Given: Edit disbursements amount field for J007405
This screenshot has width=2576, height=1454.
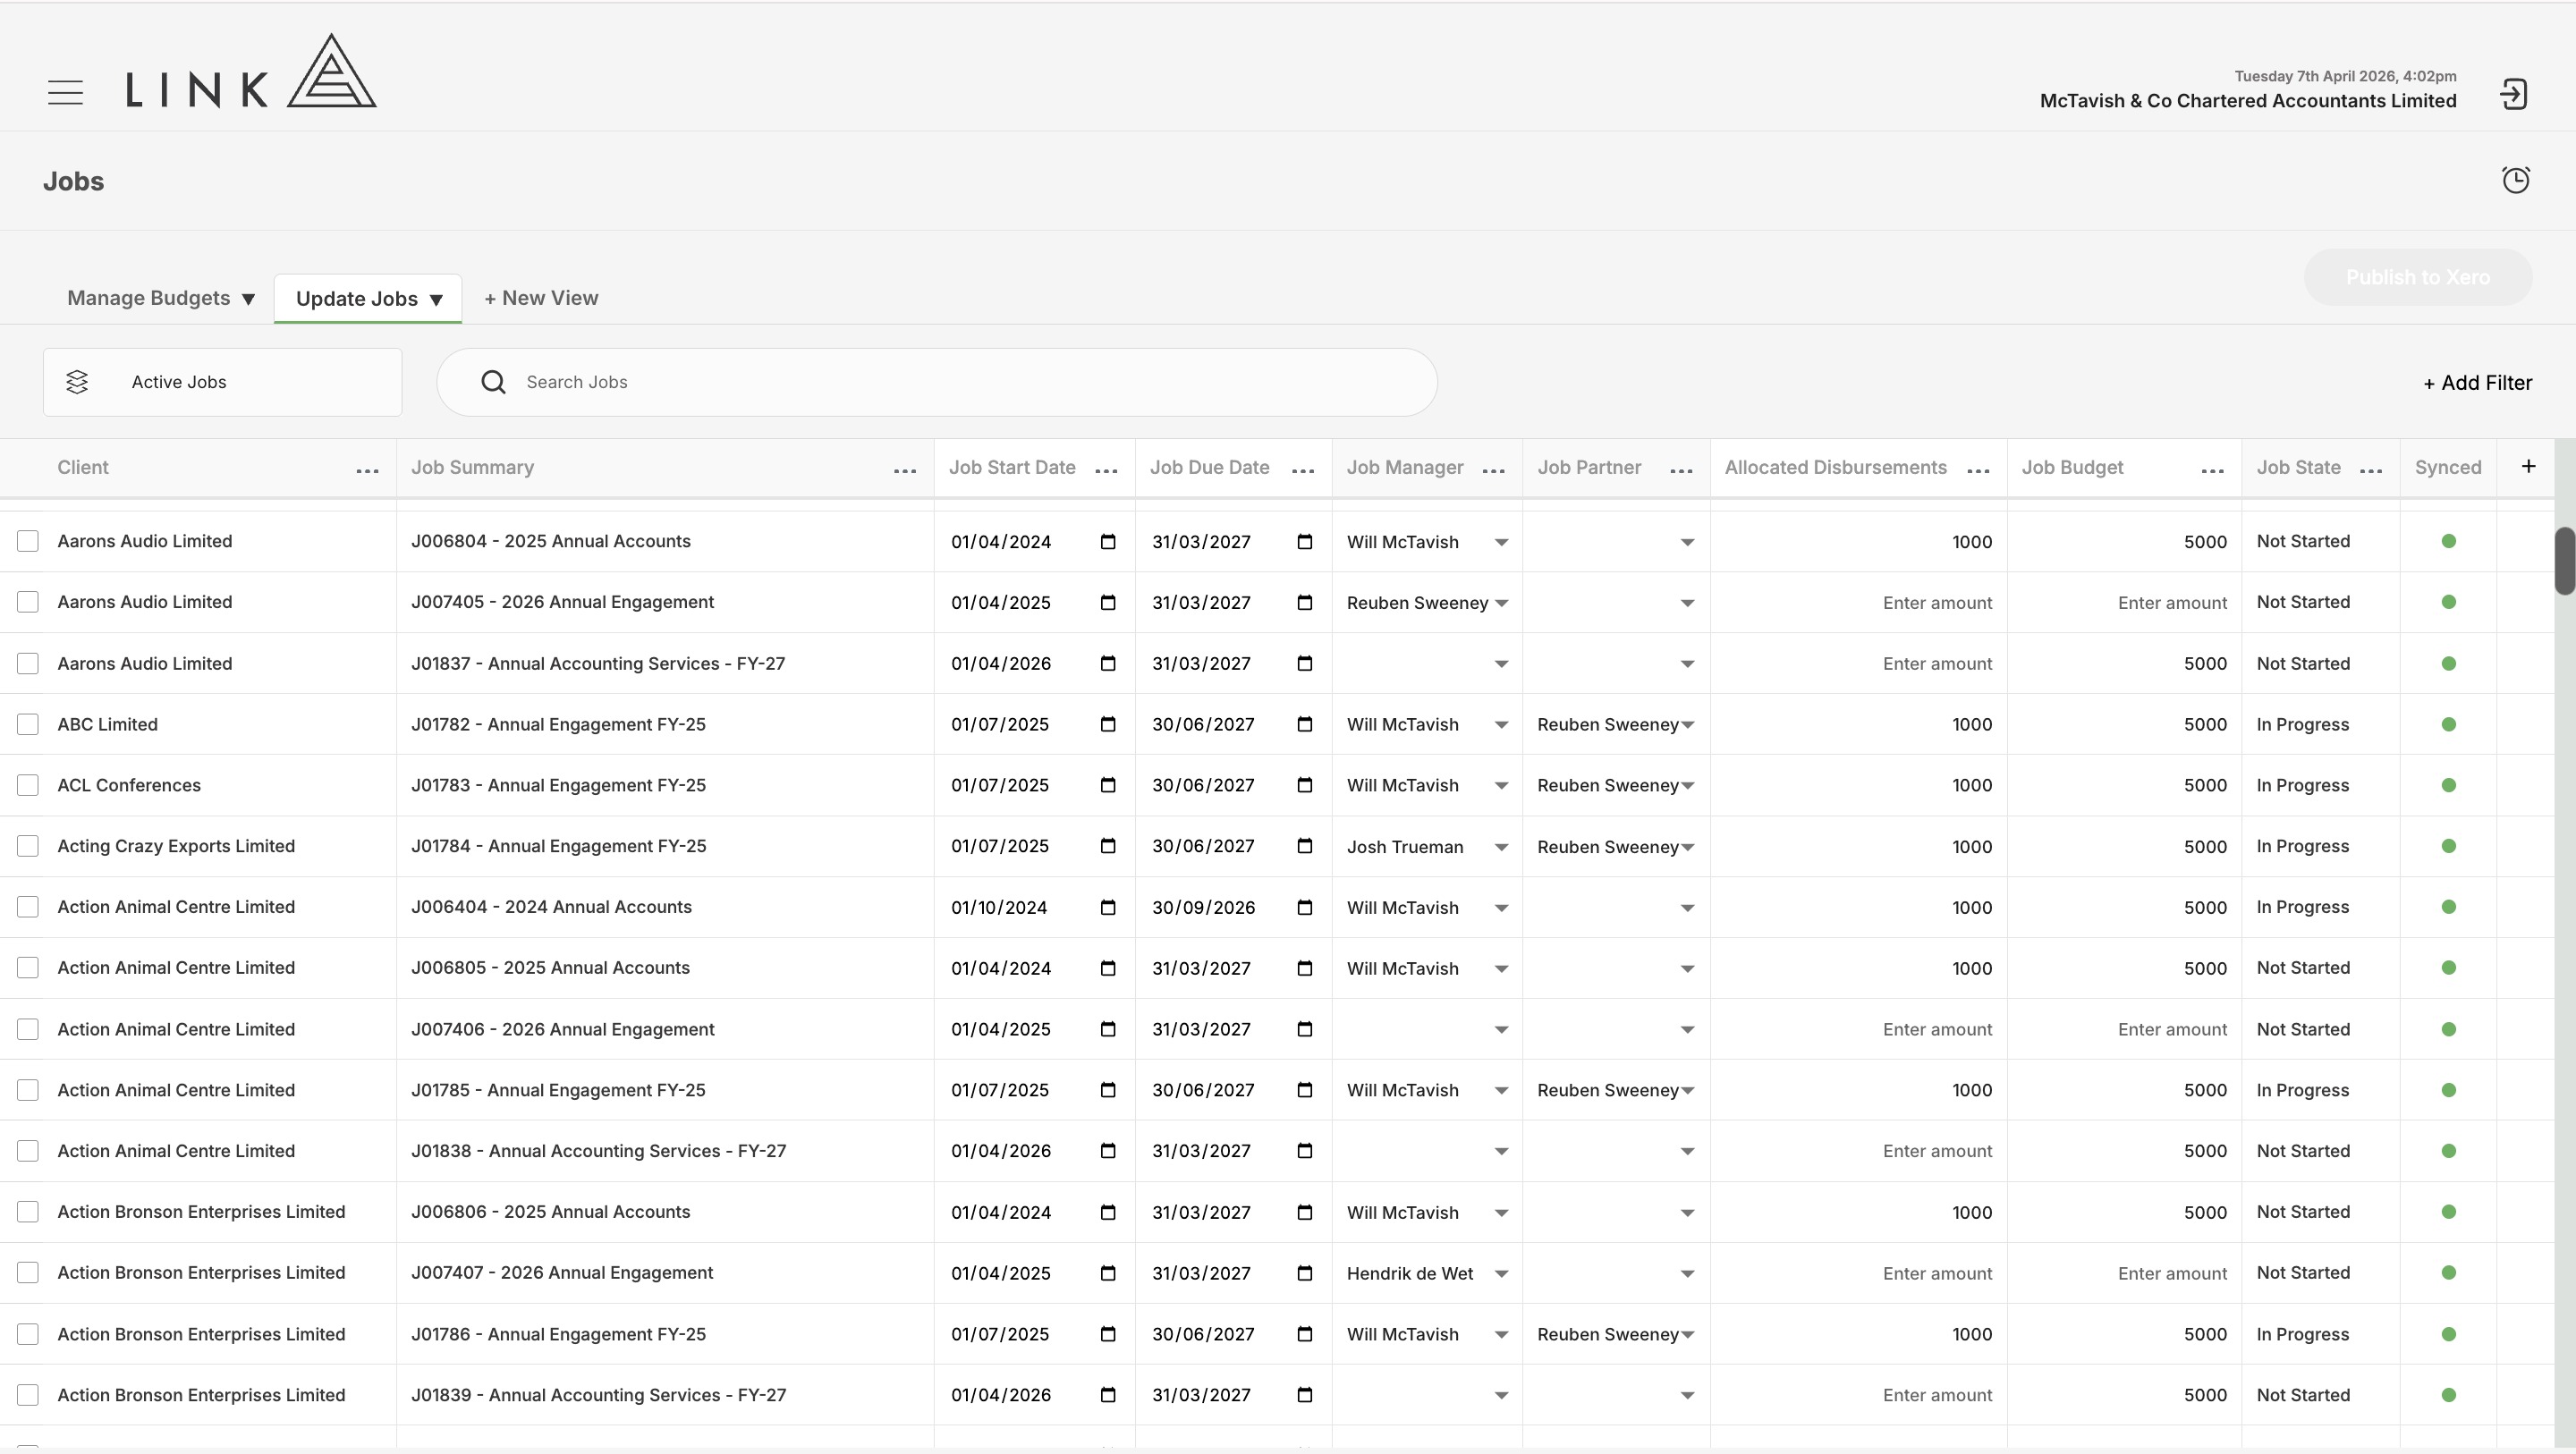Looking at the screenshot, I should (1859, 603).
